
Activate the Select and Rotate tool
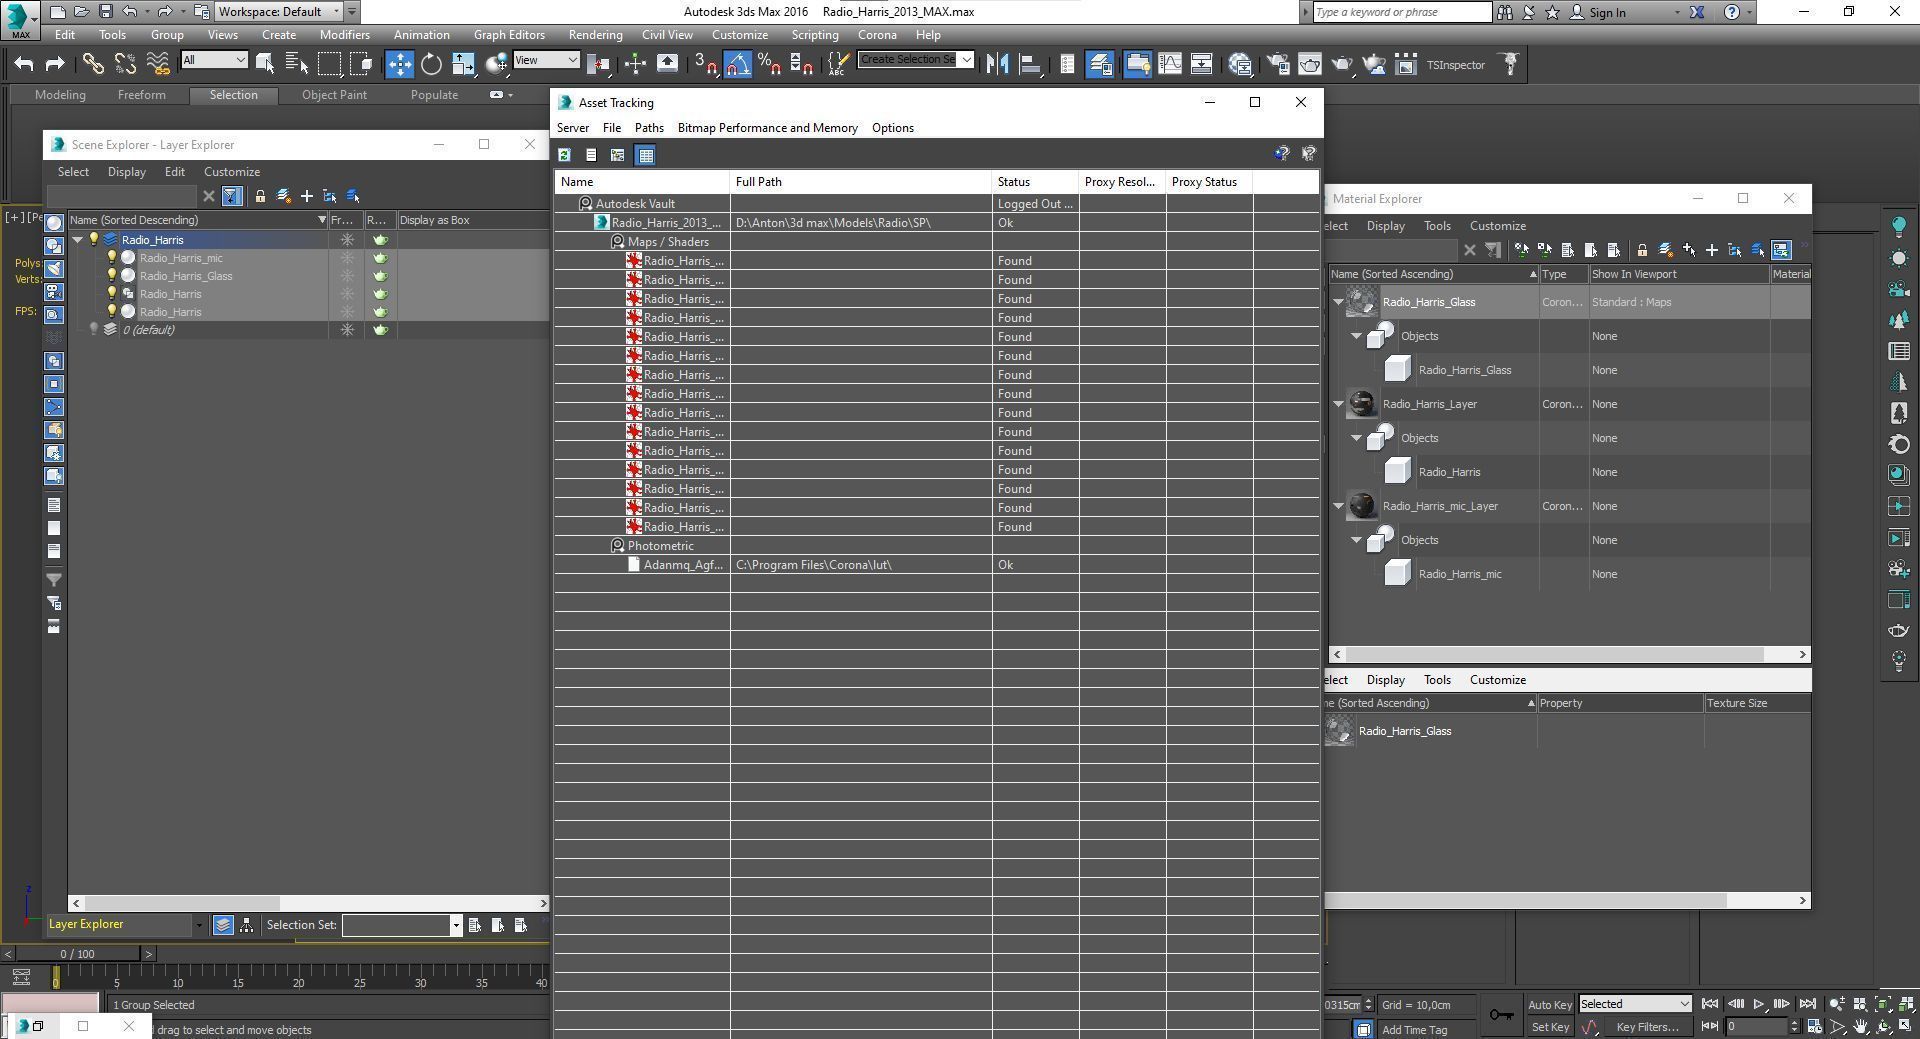pos(431,65)
